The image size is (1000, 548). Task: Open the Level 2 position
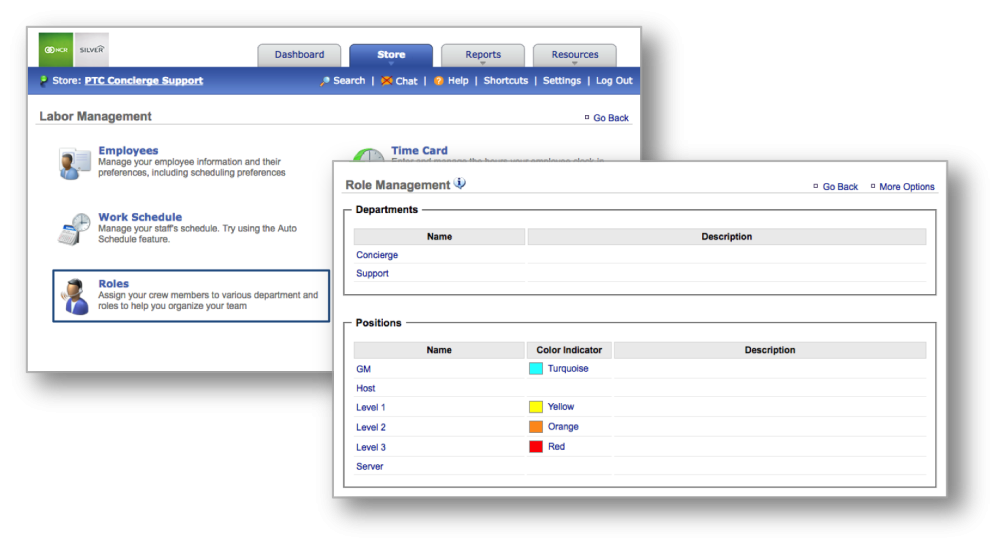coord(371,427)
